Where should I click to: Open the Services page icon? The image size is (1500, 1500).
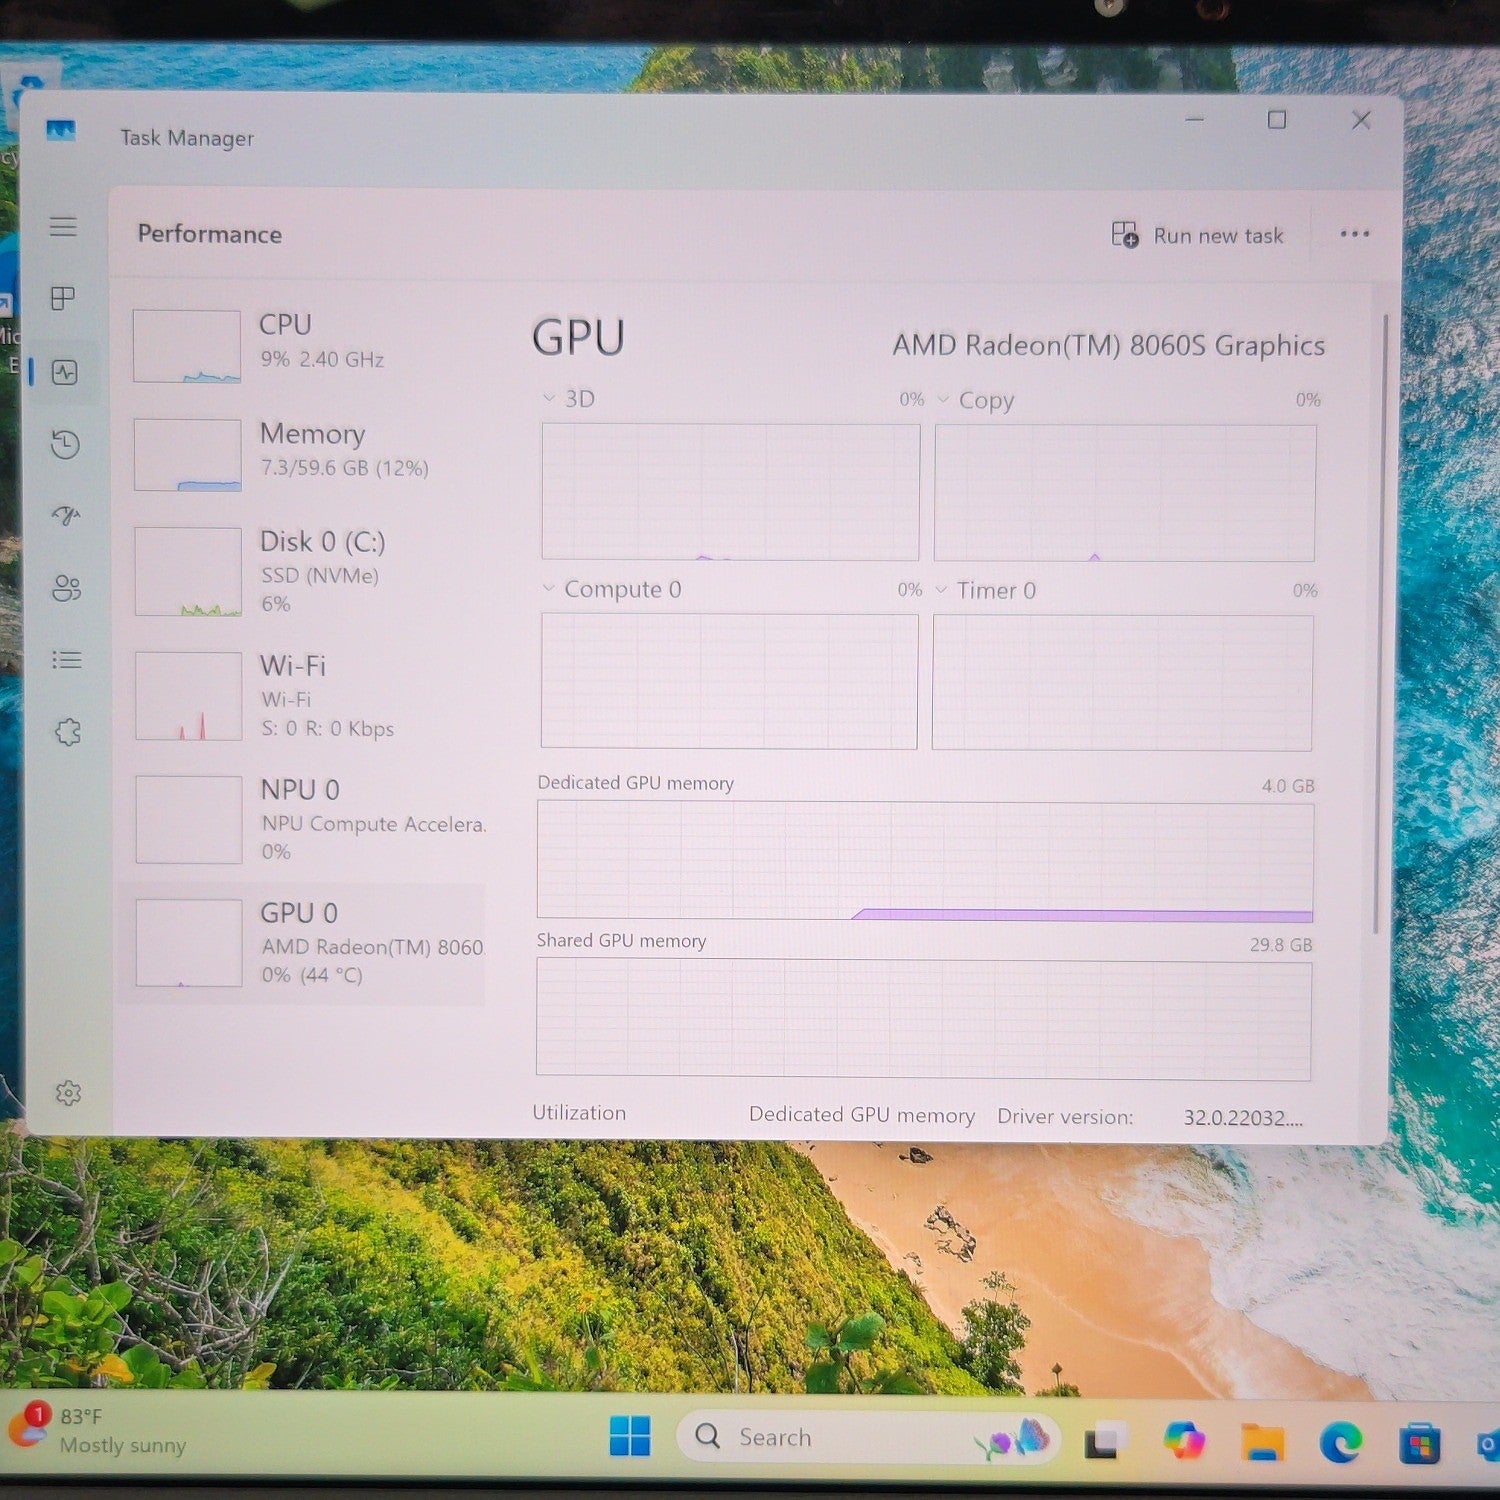68,732
